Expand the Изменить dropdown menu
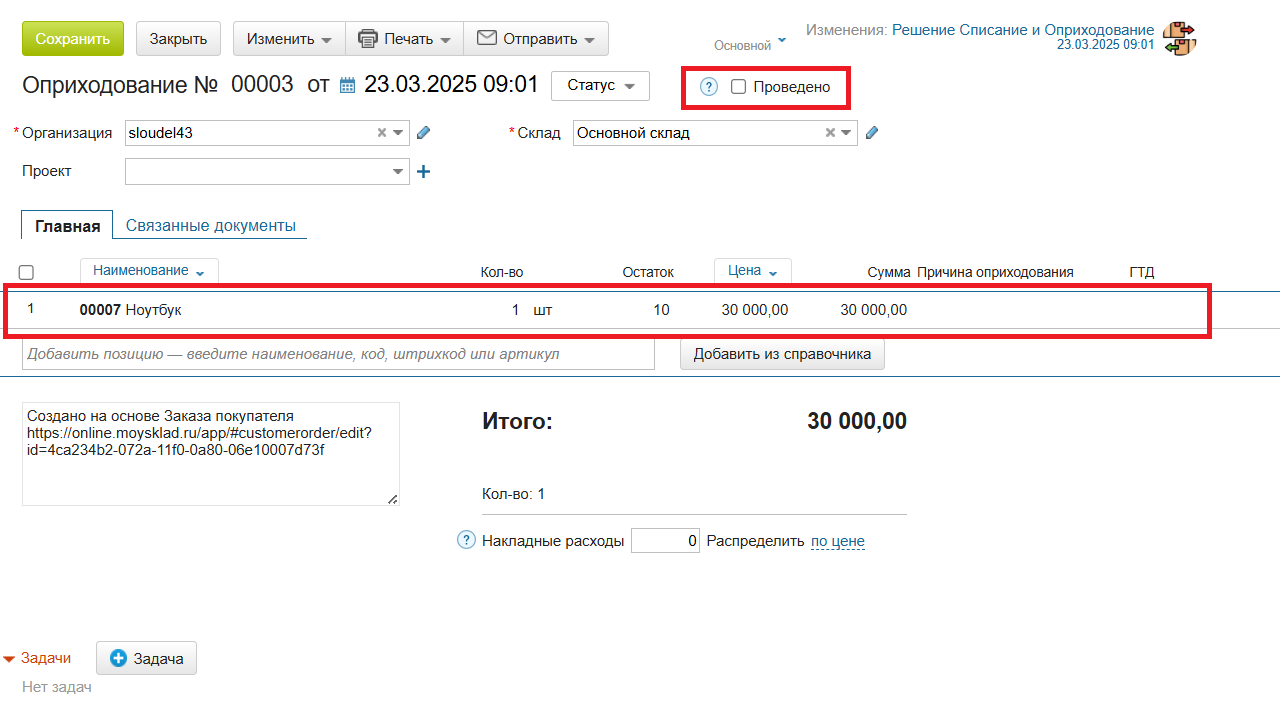This screenshot has width=1280, height=720. 289,39
